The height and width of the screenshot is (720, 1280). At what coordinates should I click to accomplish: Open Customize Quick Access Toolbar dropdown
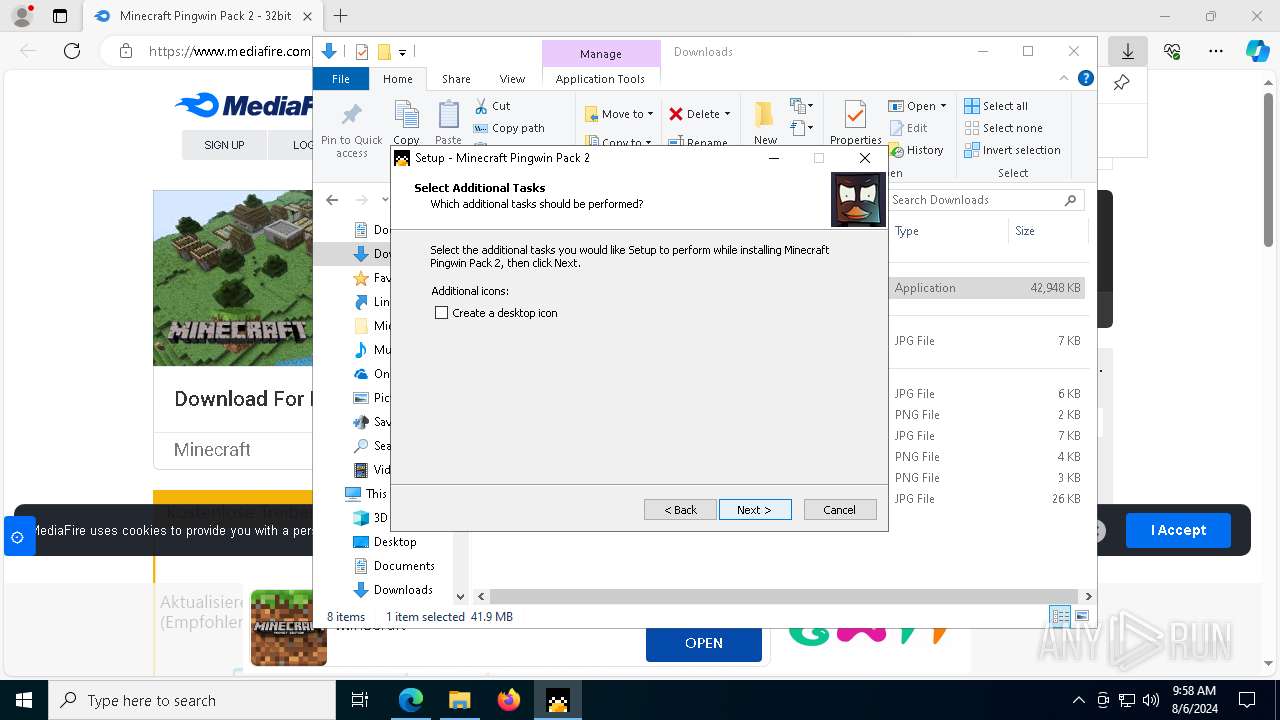pyautogui.click(x=402, y=52)
